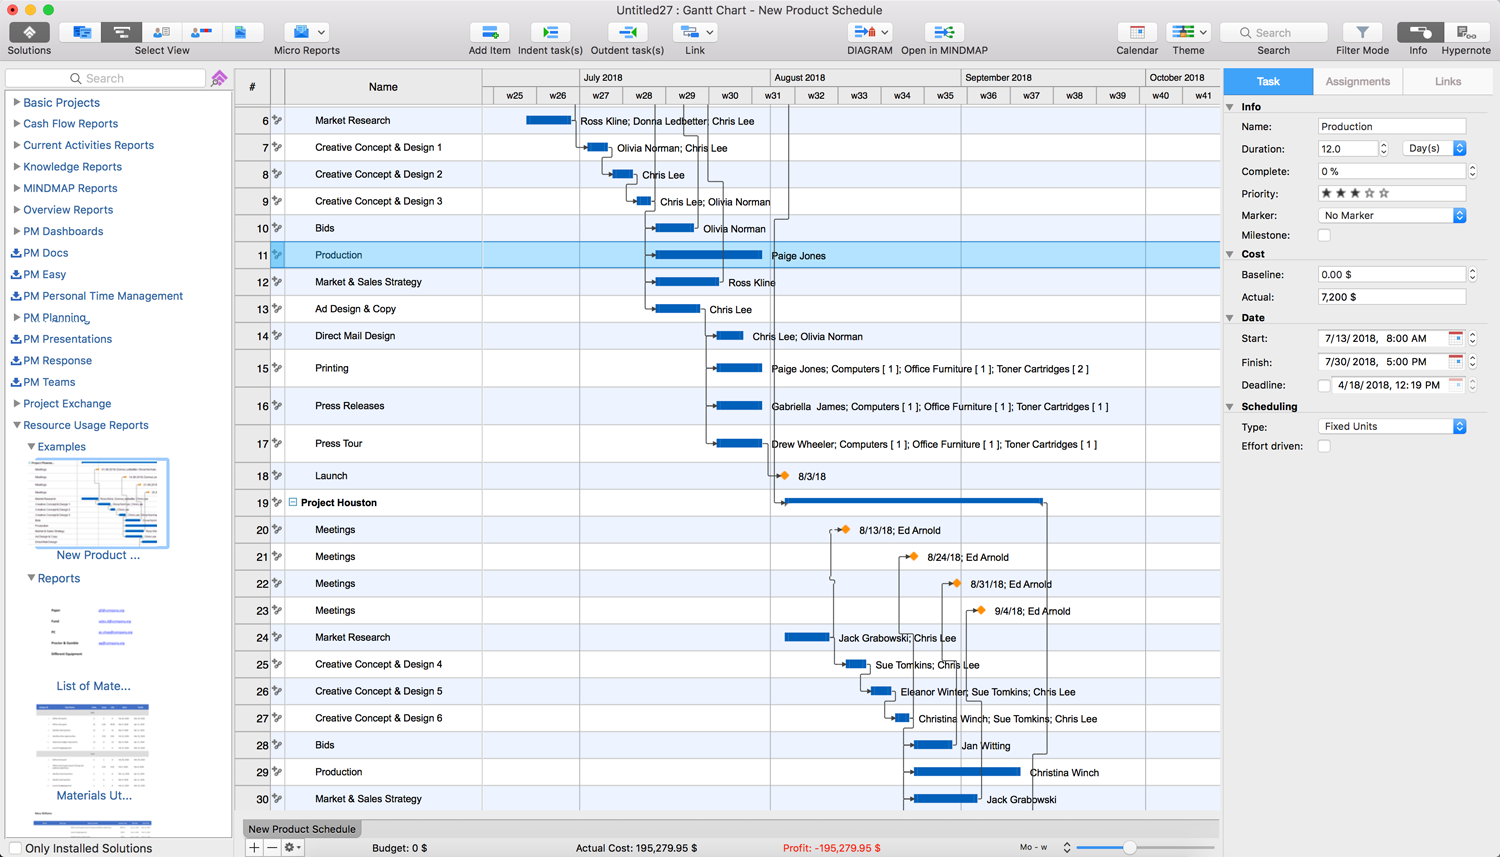
Task: Check Only Installed Solutions checkbox
Action: (15, 848)
